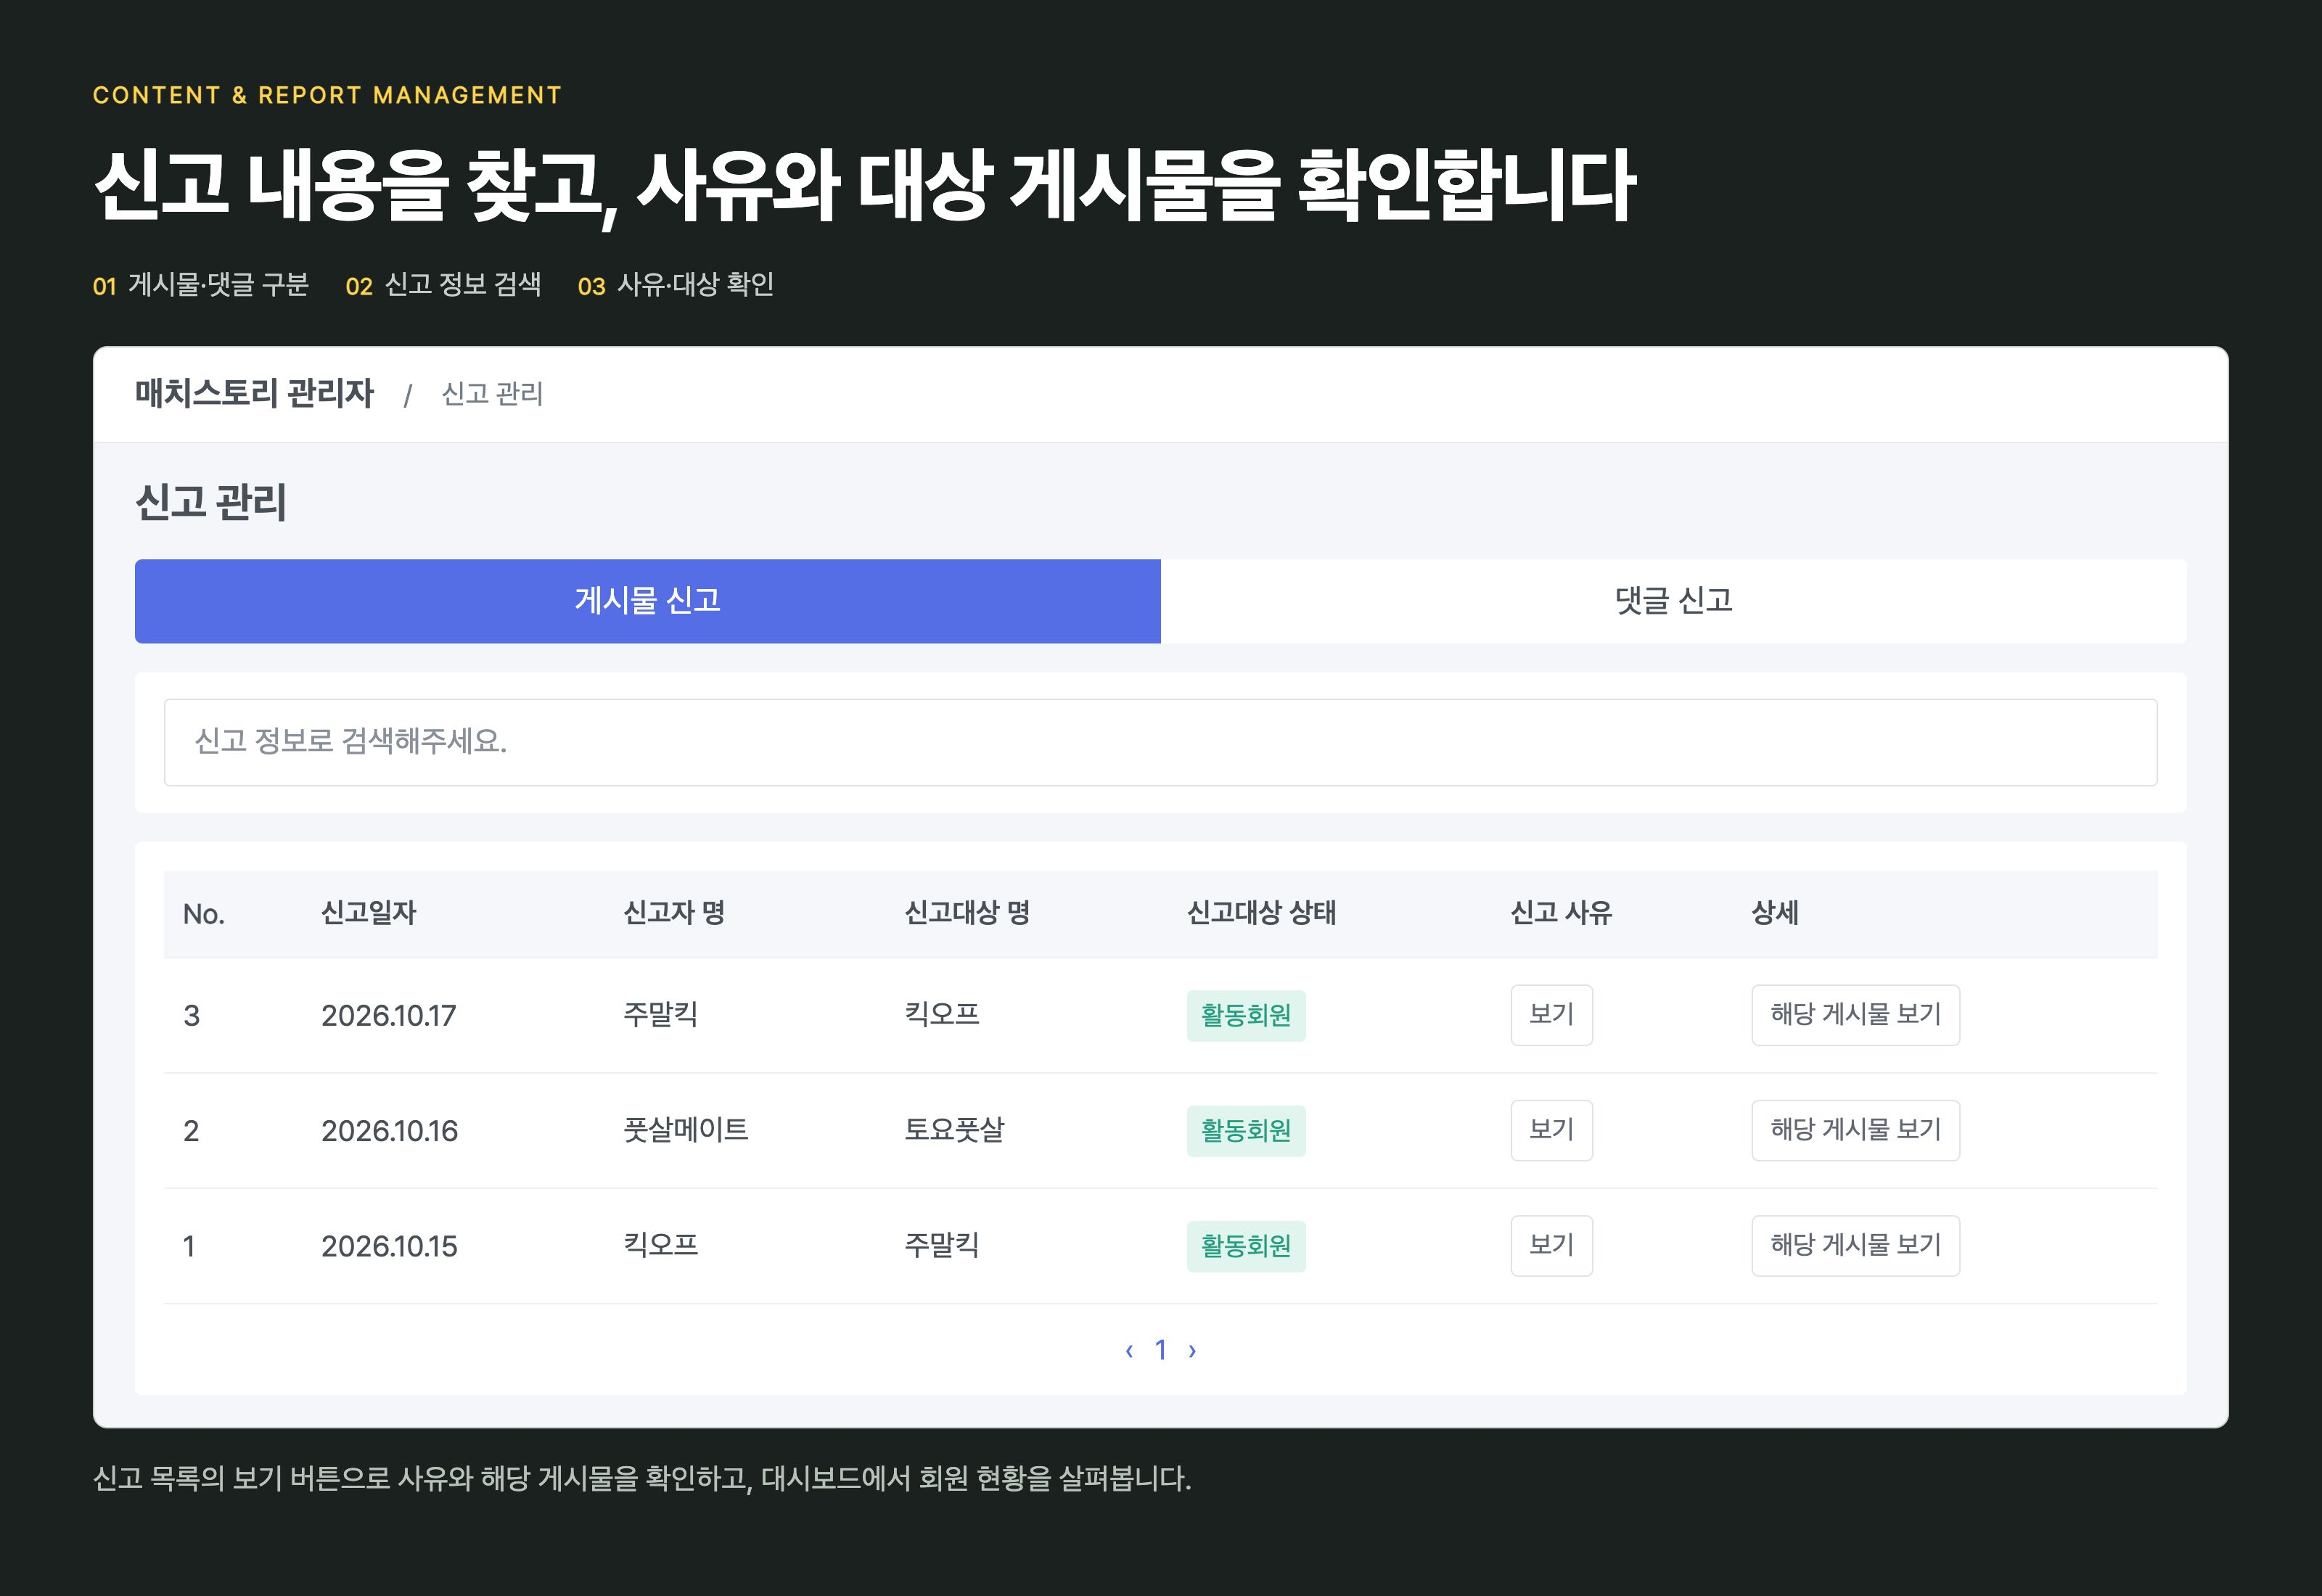Screen dimensions: 2322x1596
Task: Click the 활동회원 badge in the 2026.10.15 row
Action: point(1246,1246)
